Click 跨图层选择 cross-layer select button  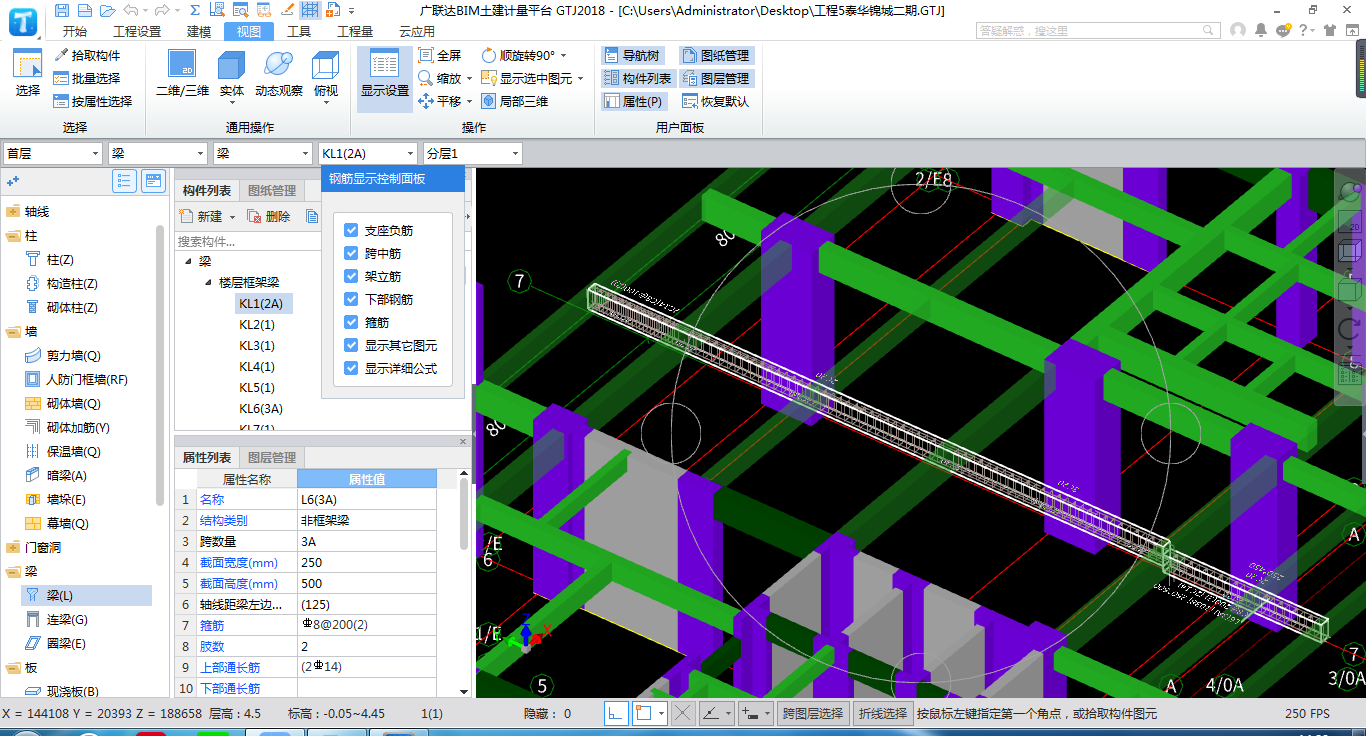[x=812, y=713]
